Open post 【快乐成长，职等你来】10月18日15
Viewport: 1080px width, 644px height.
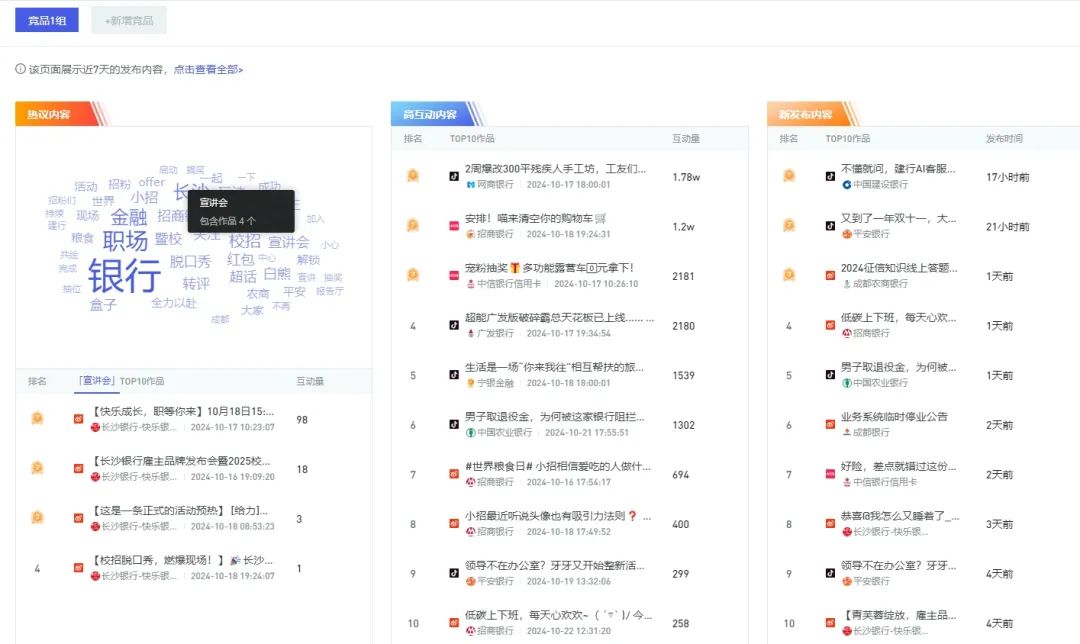click(x=183, y=411)
